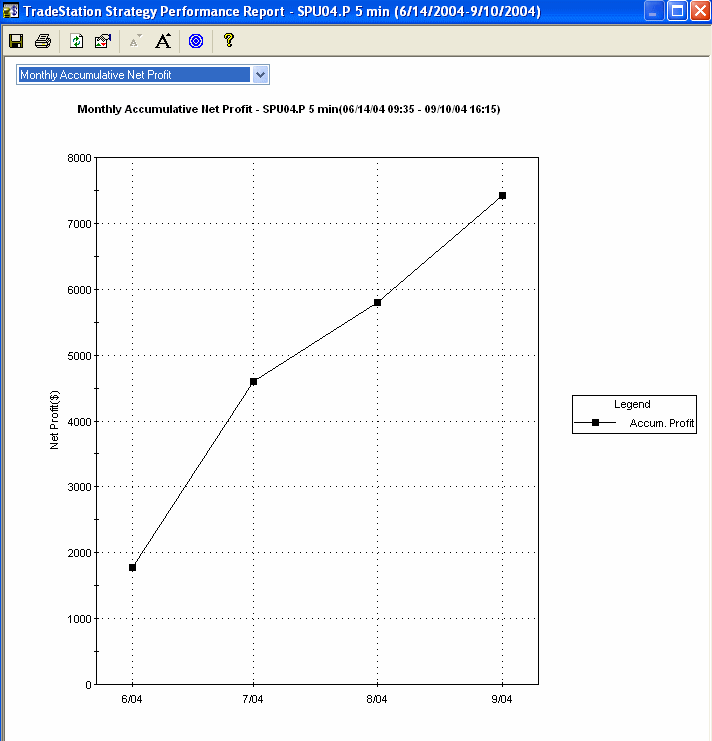Click the TradeStation app icon in title bar
712x741 pixels.
(x=10, y=10)
